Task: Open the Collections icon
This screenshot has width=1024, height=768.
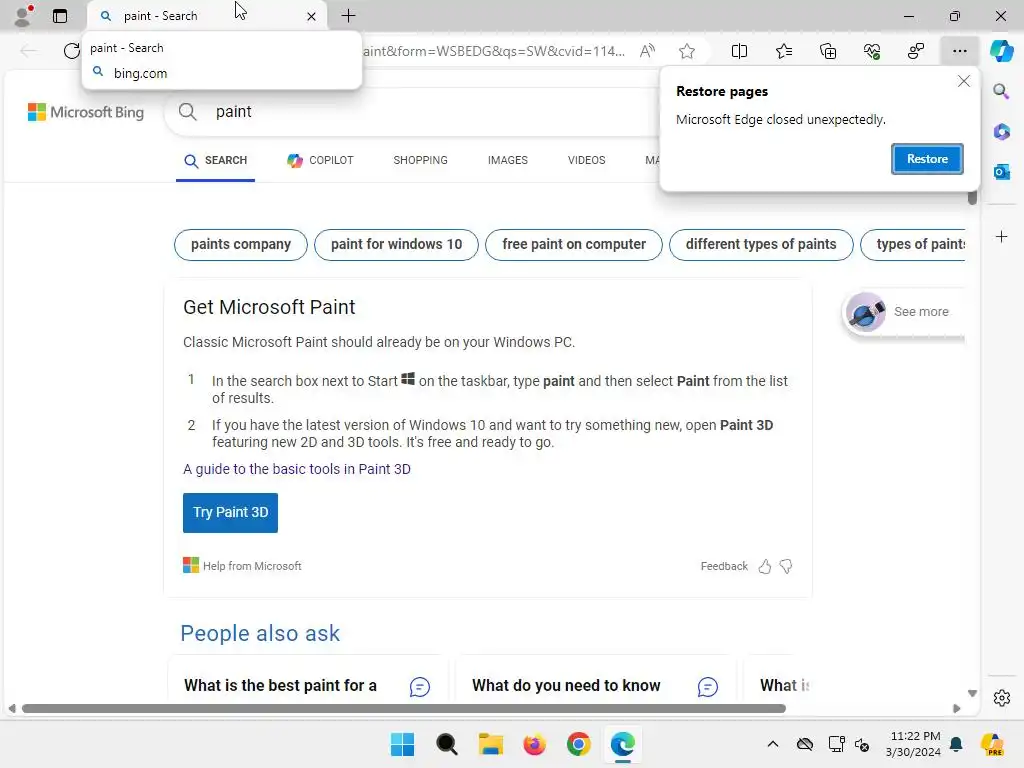Action: click(827, 51)
